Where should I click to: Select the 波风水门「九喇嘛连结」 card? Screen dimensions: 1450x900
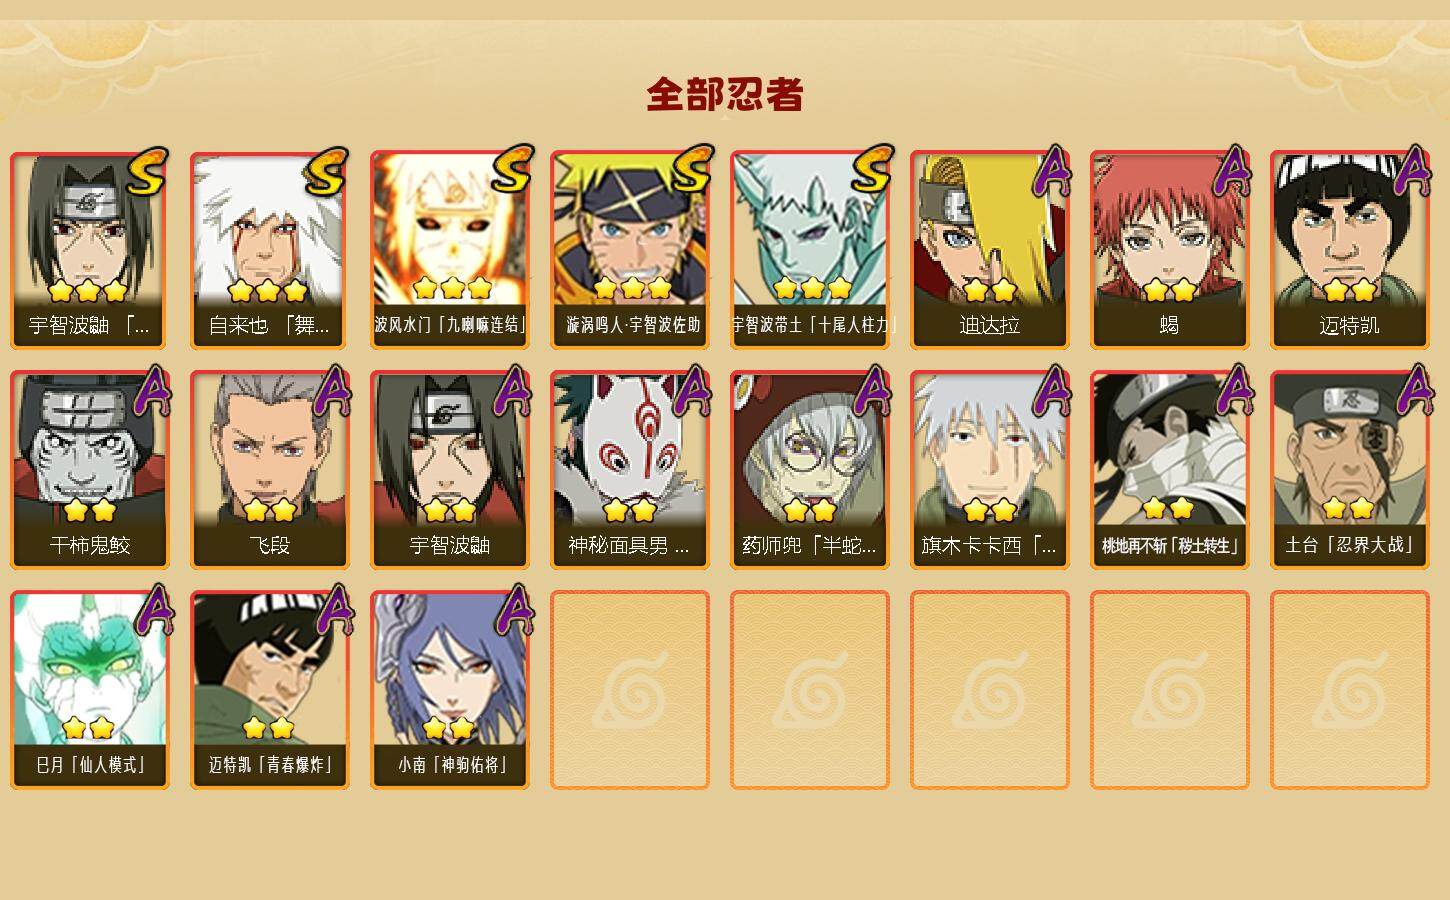[449, 250]
